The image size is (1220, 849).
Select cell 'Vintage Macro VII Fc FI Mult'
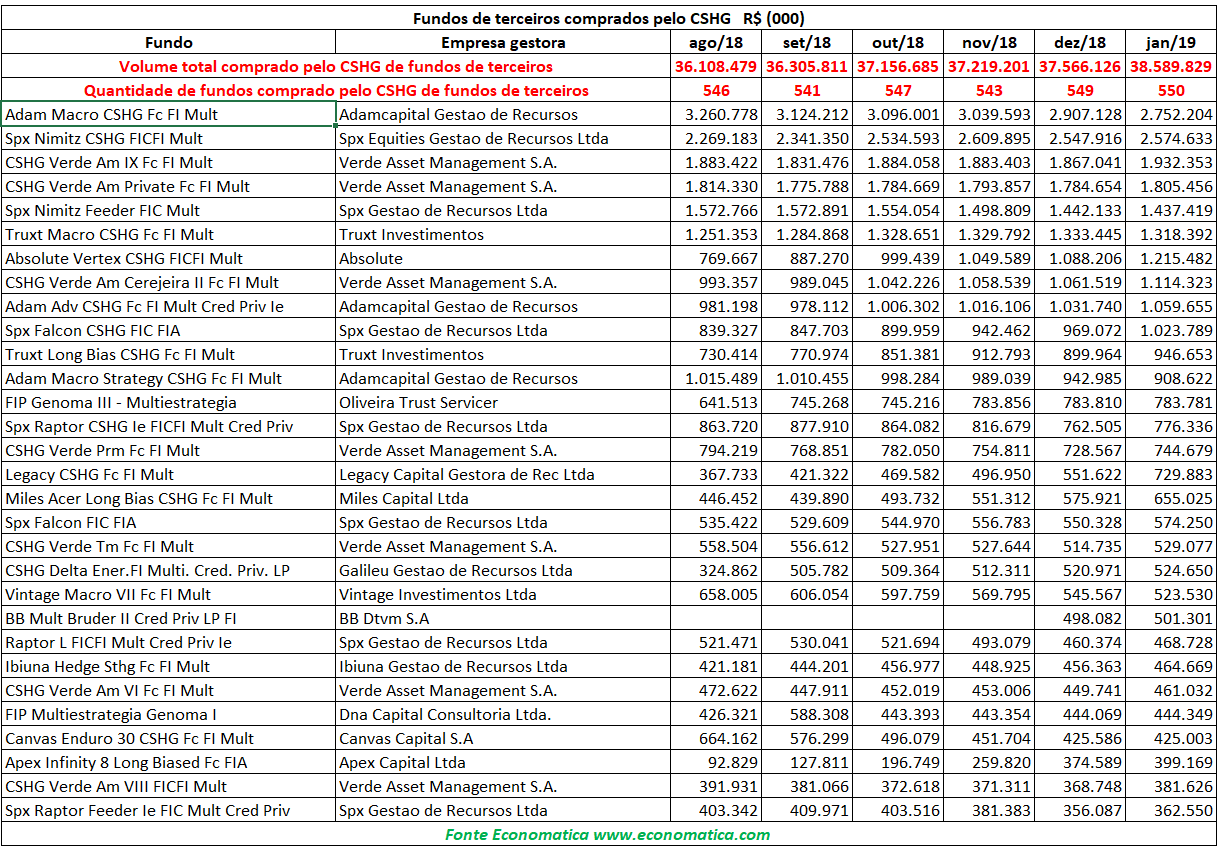(x=168, y=595)
